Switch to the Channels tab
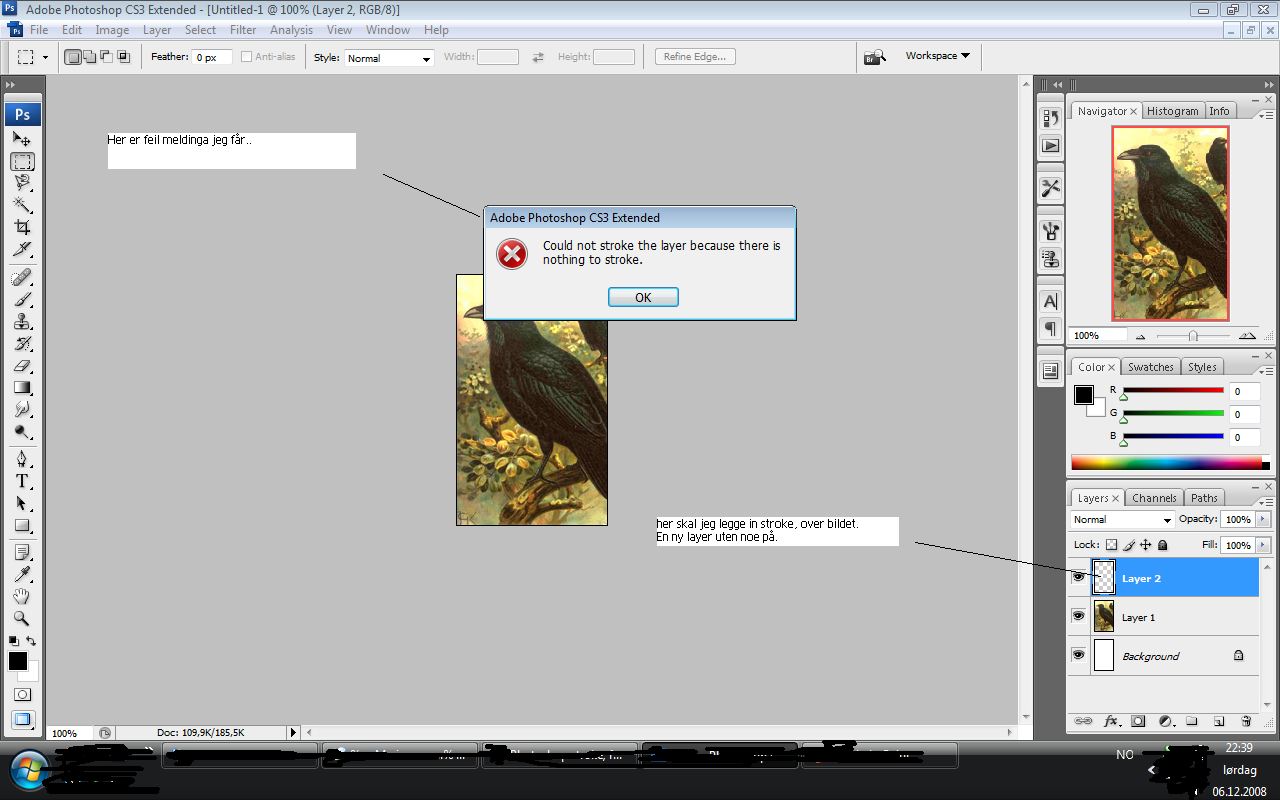 tap(1154, 498)
